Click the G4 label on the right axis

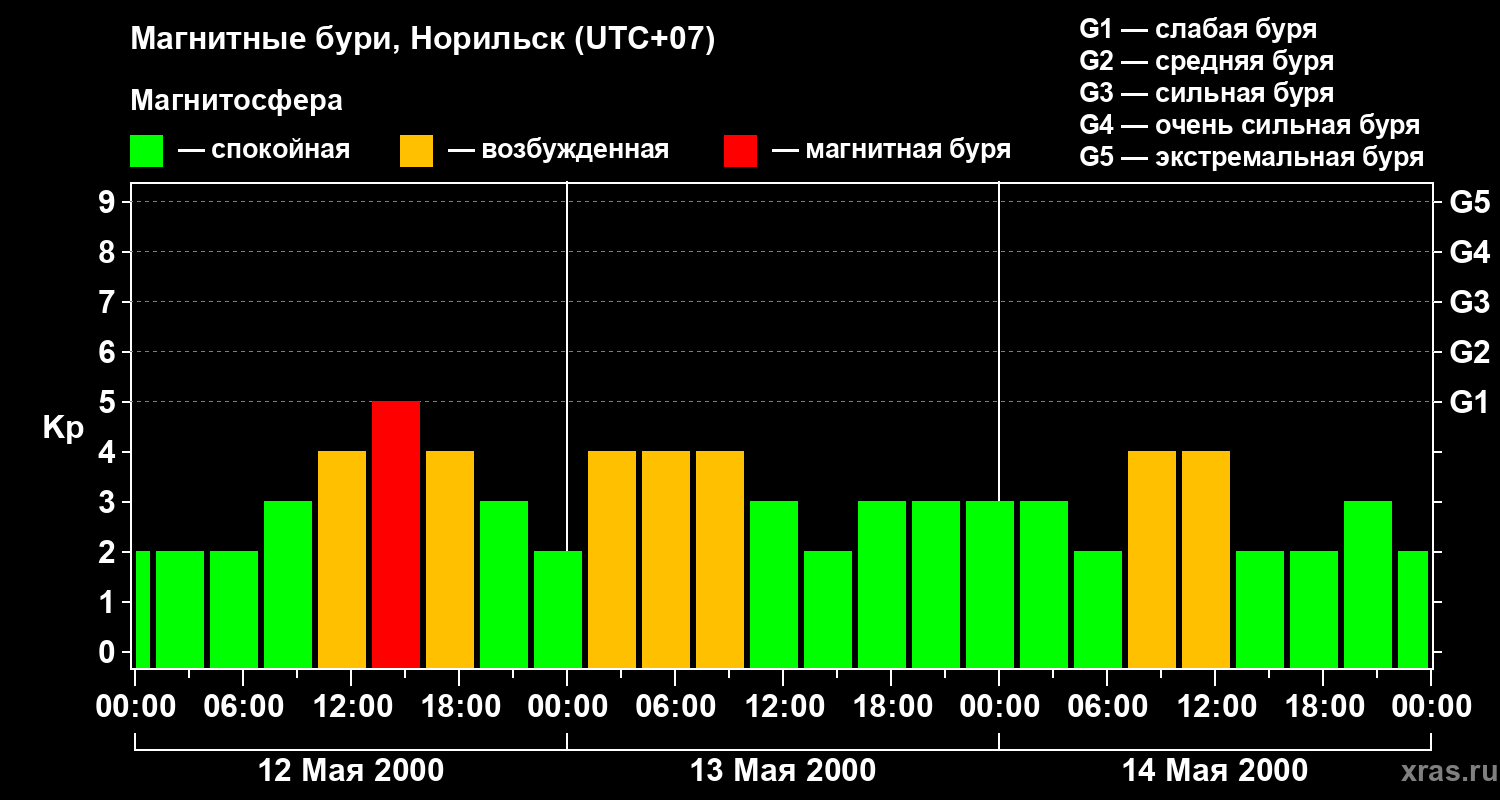coord(1469,252)
